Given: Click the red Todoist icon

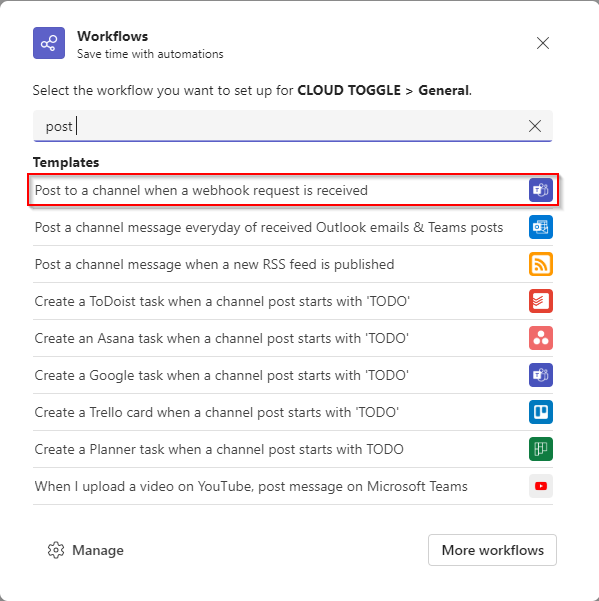Looking at the screenshot, I should 541,301.
